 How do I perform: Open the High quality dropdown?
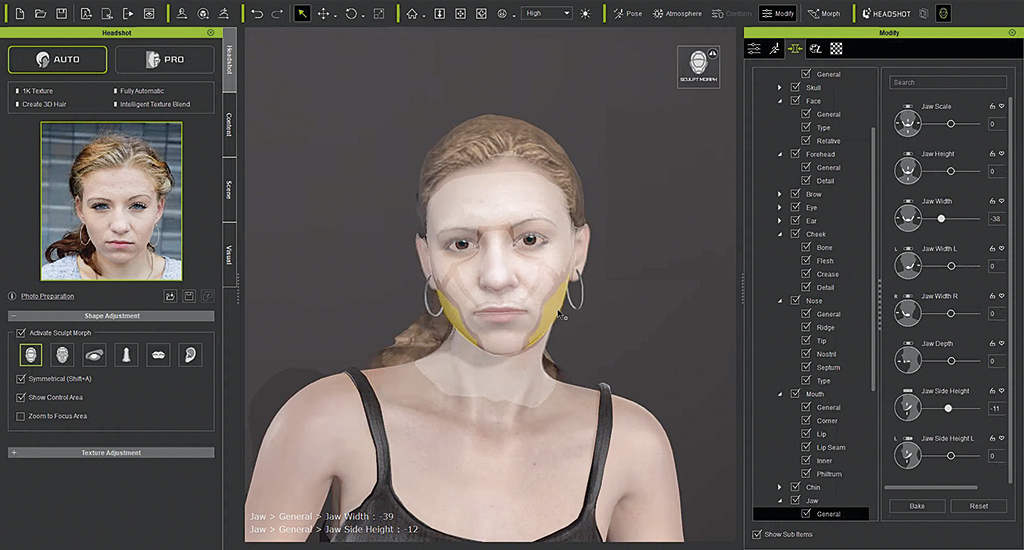pos(547,13)
